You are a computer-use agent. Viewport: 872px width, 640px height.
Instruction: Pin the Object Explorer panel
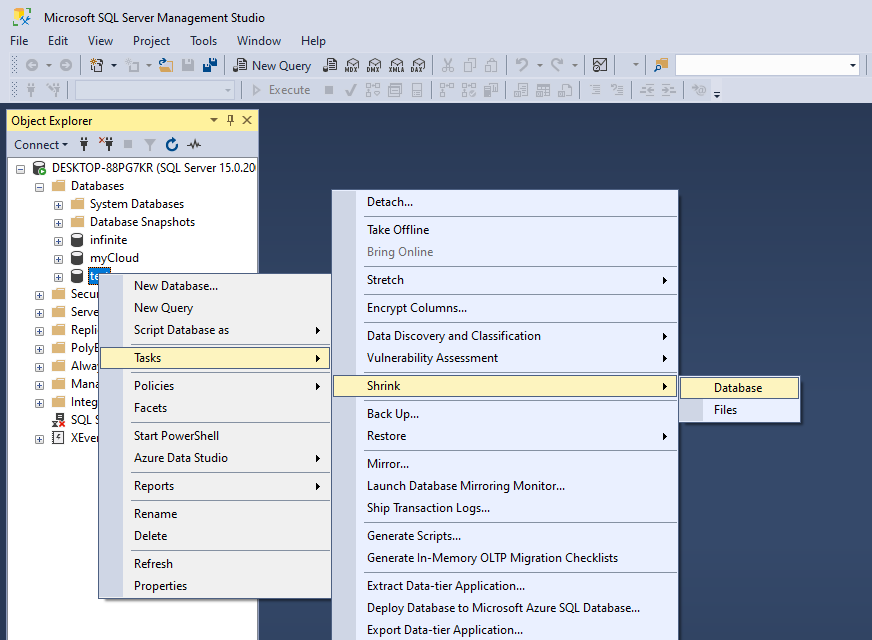coord(230,120)
